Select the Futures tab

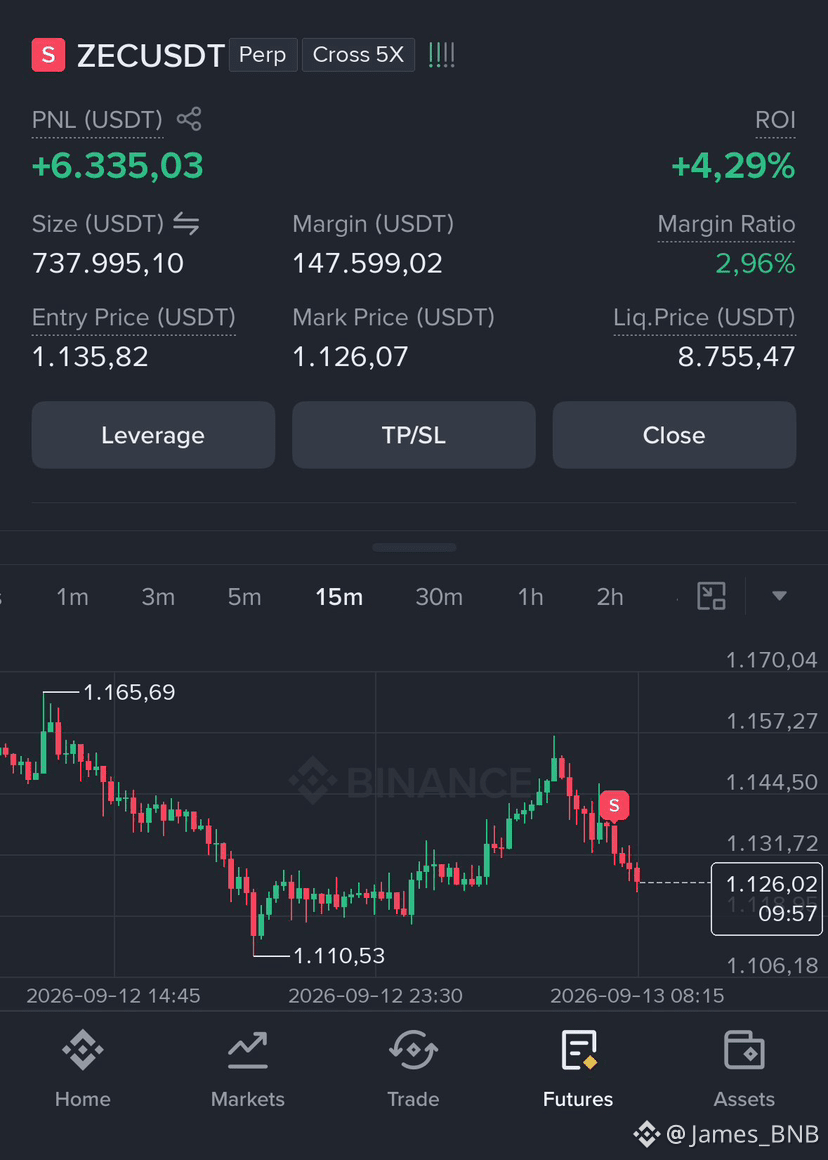pos(578,1070)
